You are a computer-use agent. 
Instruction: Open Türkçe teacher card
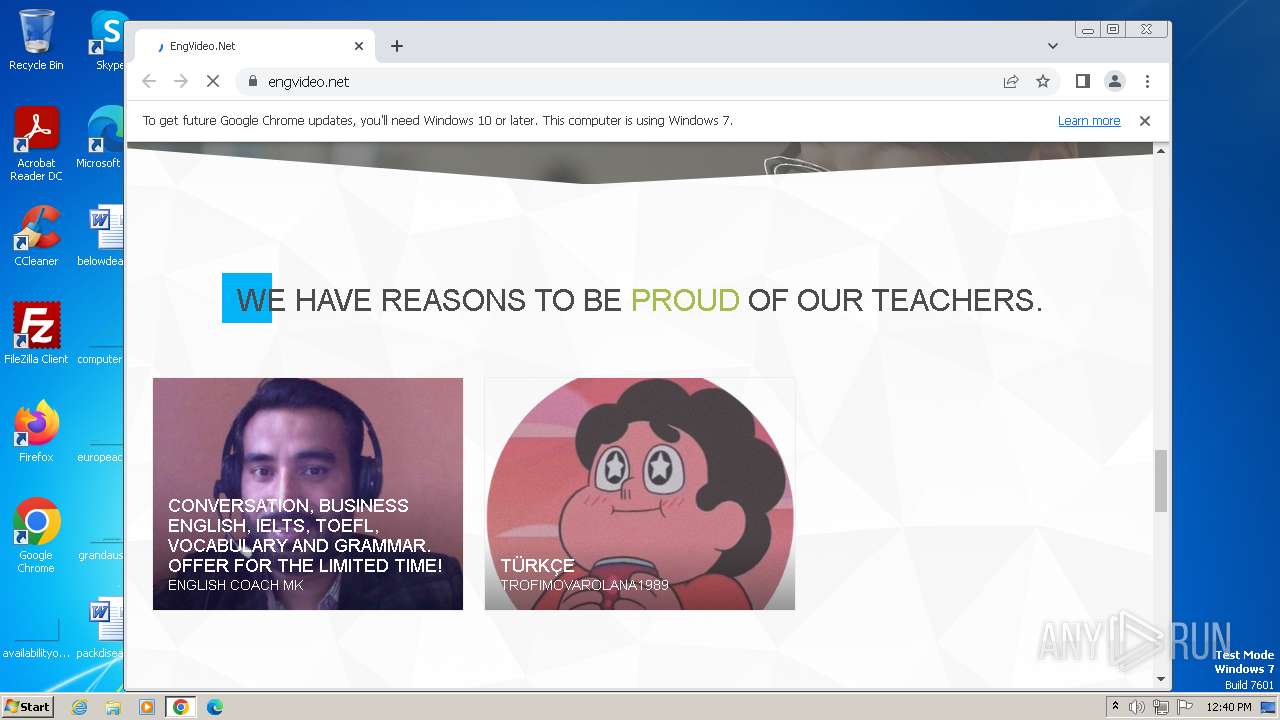click(640, 494)
